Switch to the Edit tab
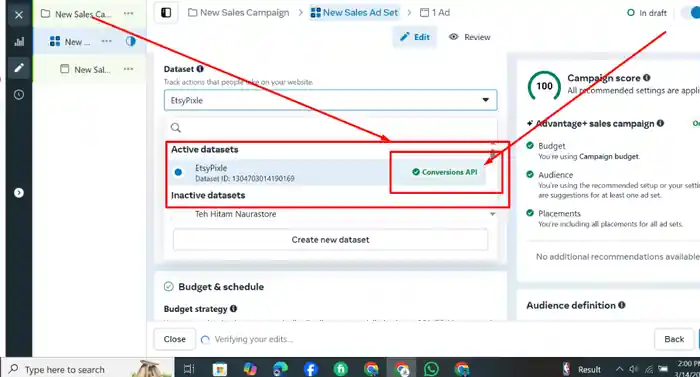This screenshot has height=377, width=700. tap(415, 37)
